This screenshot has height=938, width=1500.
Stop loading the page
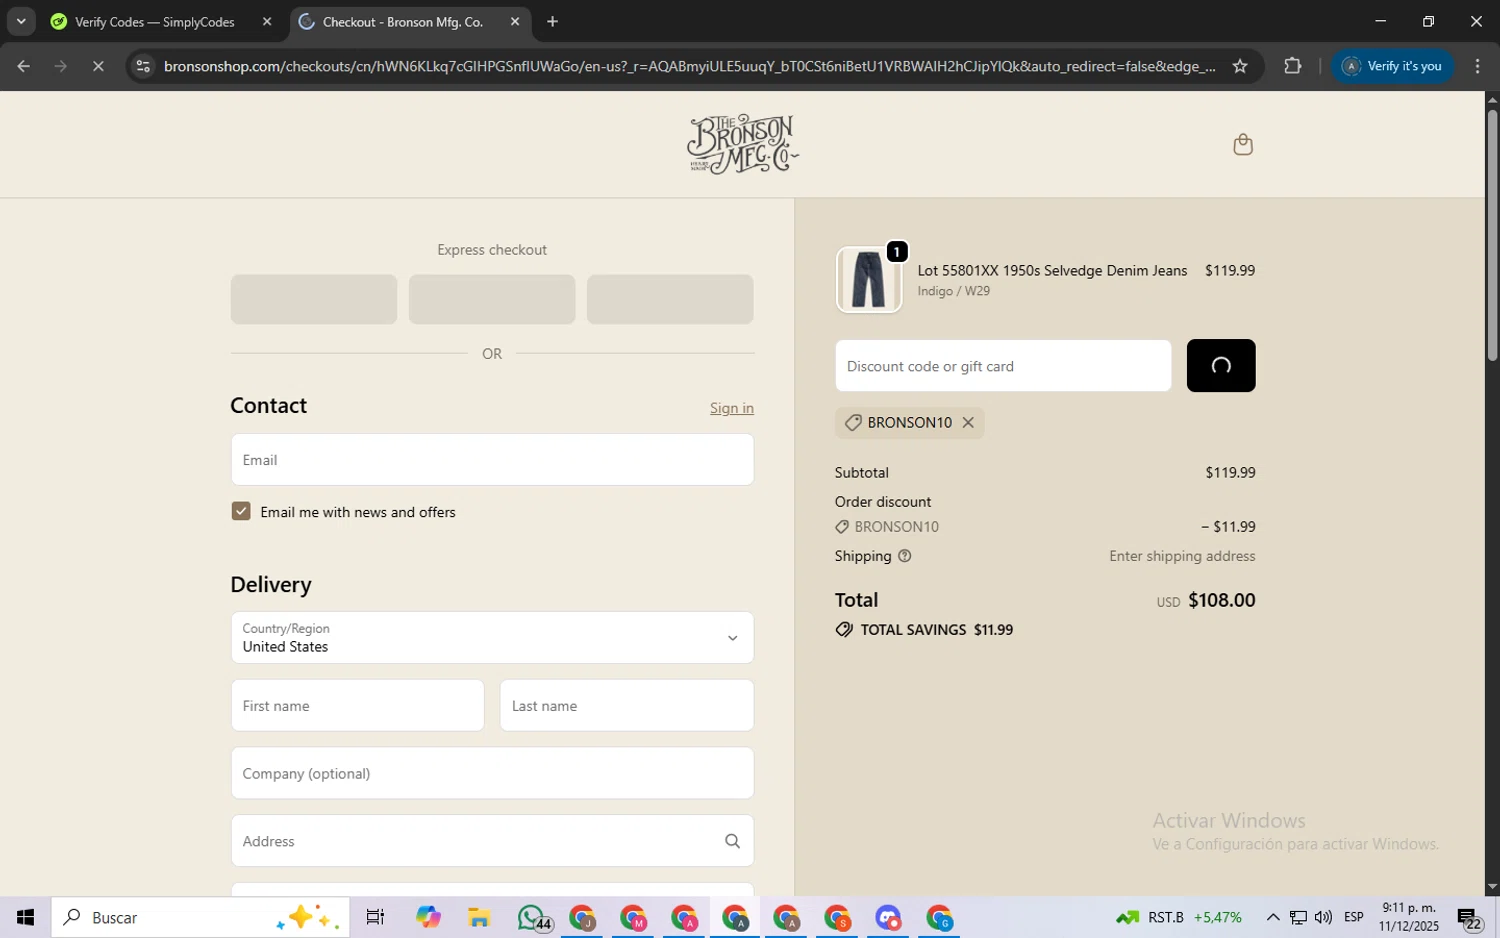click(98, 66)
